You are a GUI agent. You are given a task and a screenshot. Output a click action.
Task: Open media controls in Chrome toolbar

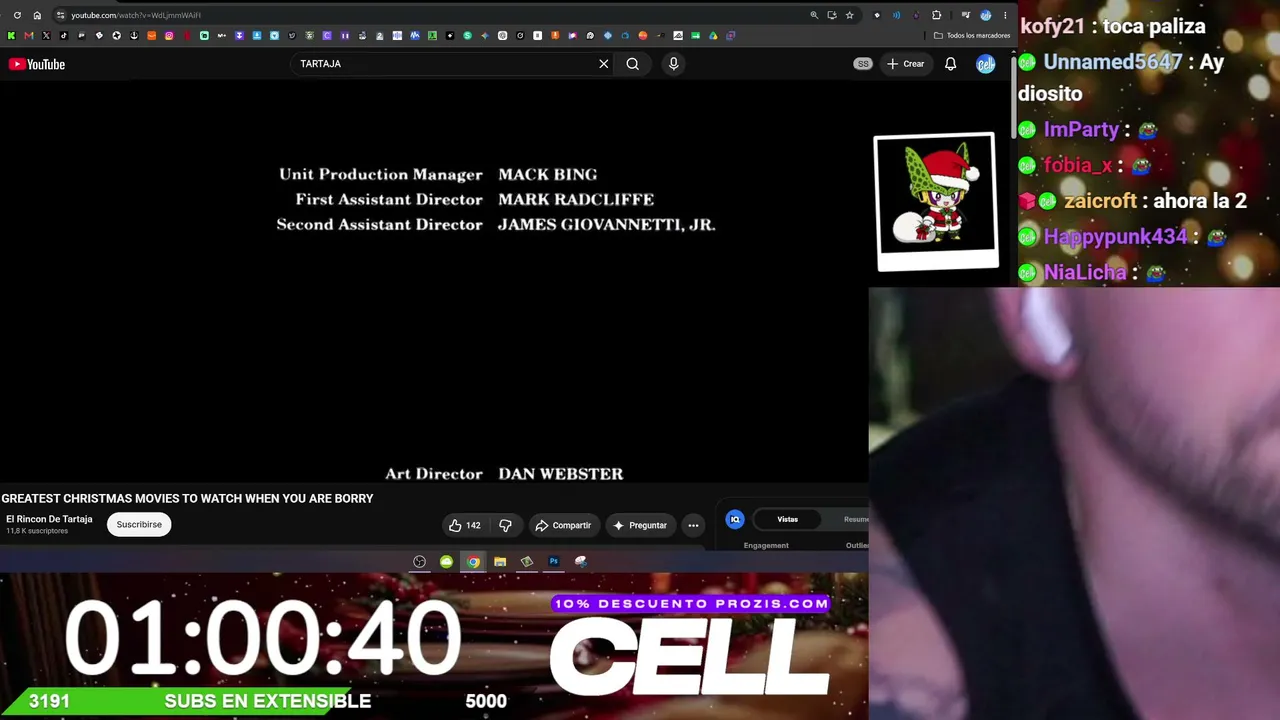click(965, 15)
